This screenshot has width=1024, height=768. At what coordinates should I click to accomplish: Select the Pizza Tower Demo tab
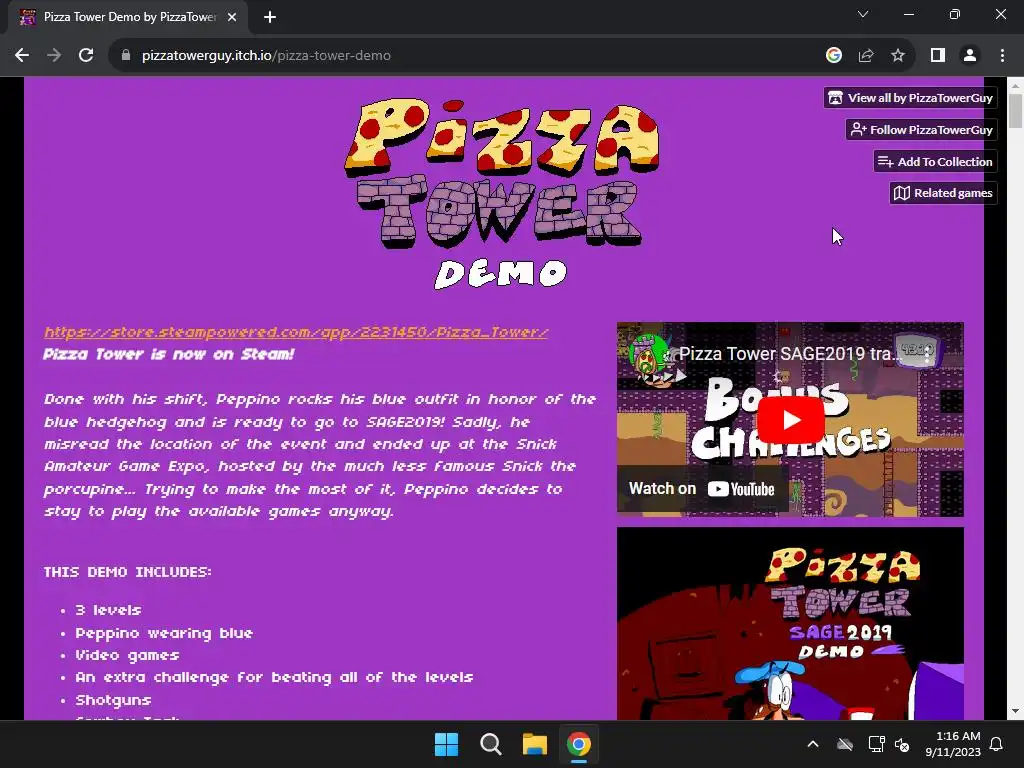[x=129, y=17]
